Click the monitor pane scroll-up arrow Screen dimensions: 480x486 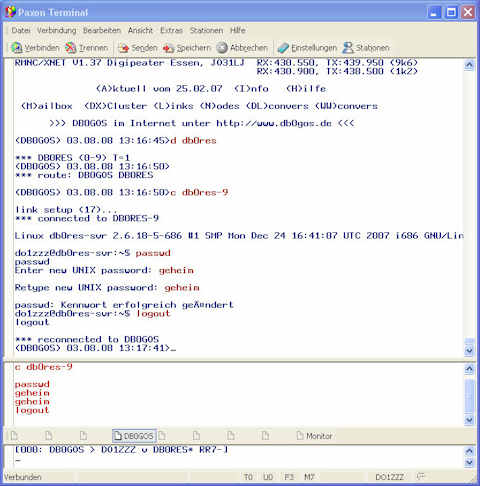tap(469, 451)
